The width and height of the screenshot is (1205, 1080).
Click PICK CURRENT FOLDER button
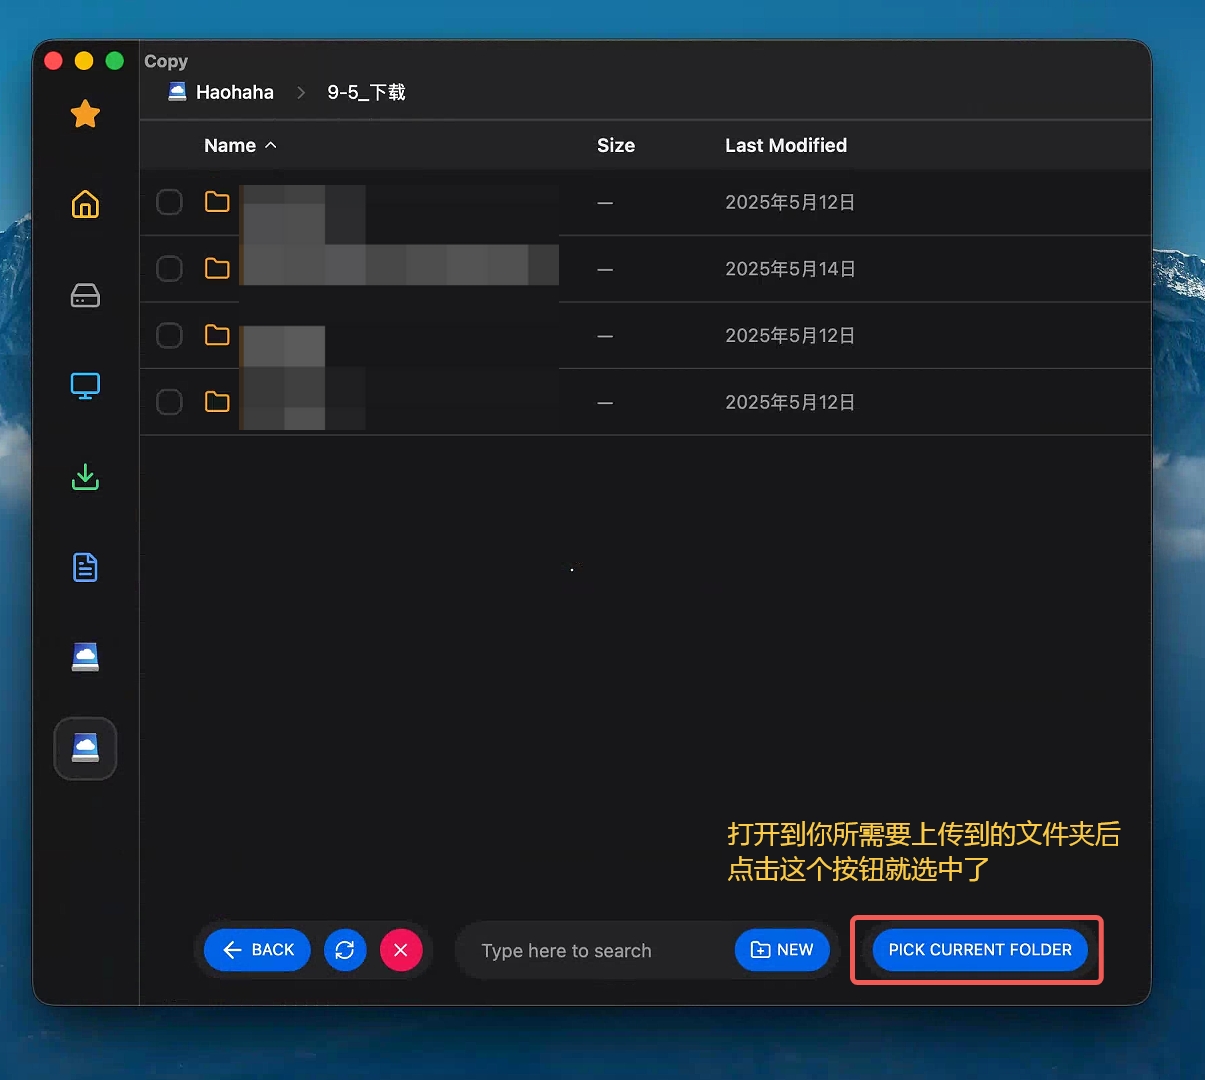[980, 950]
